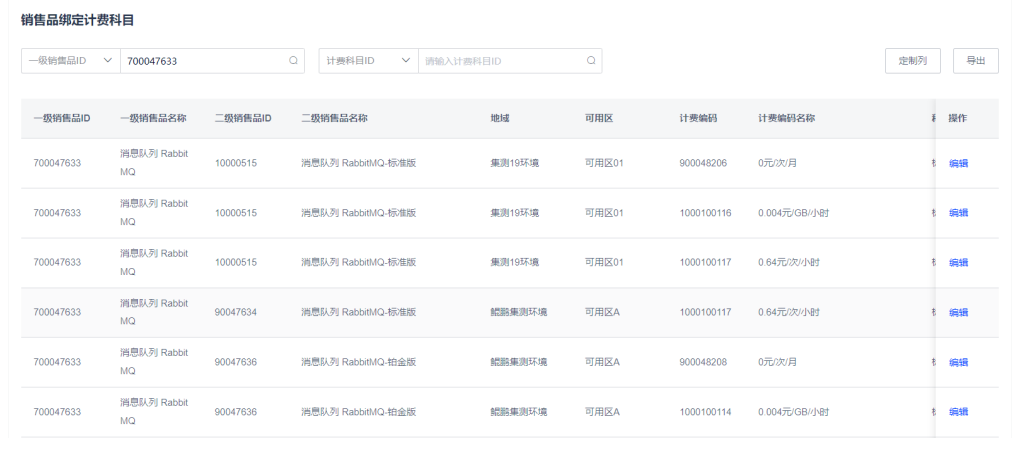Click the 可用区 column header
This screenshot has height=456, width=1021.
[x=599, y=119]
